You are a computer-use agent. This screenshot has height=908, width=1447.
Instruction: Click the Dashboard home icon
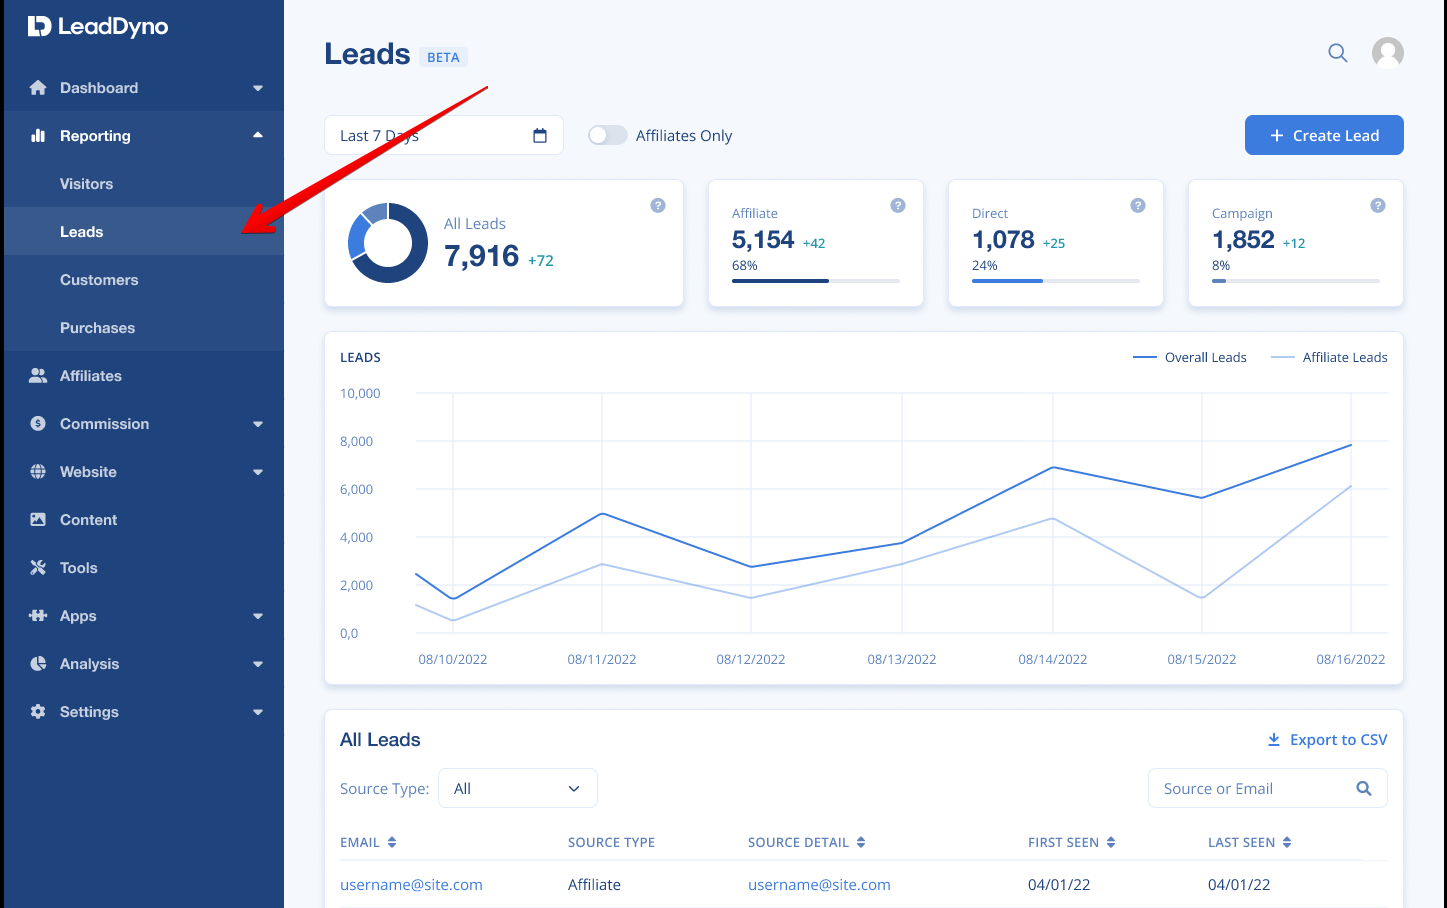point(38,88)
